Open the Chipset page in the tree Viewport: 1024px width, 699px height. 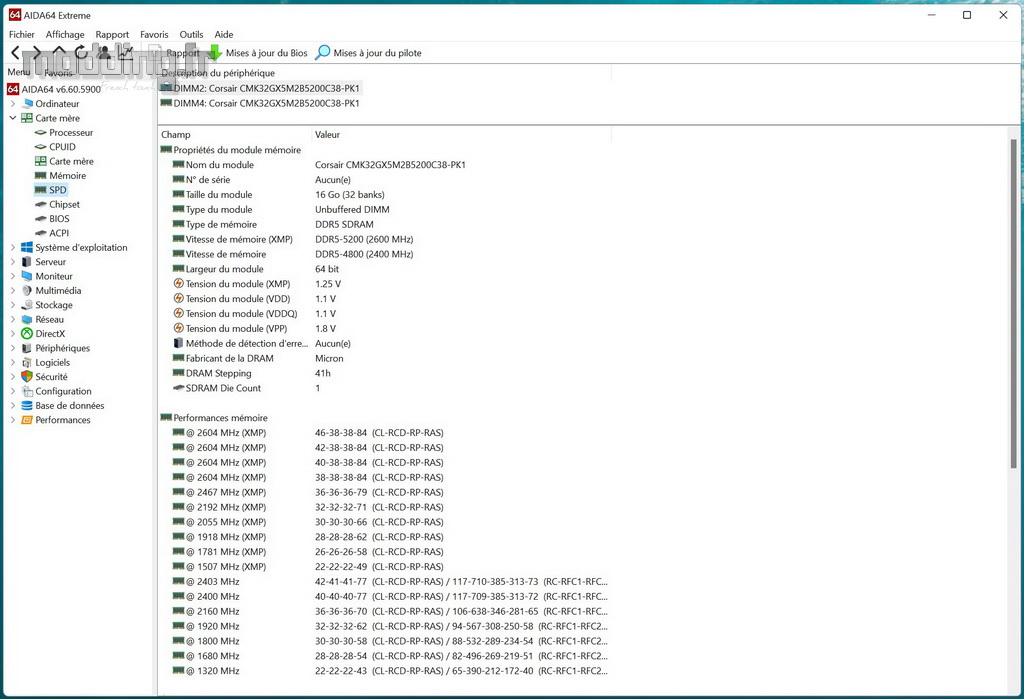[57, 204]
